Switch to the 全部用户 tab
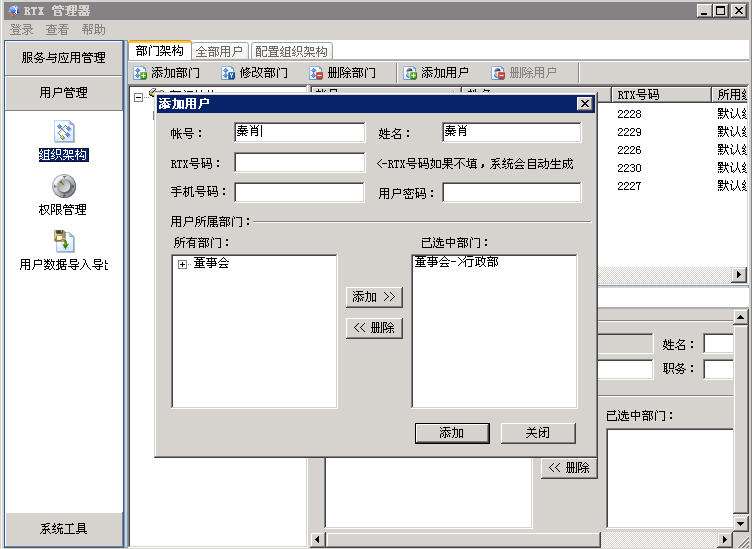This screenshot has height=549, width=752. click(219, 51)
